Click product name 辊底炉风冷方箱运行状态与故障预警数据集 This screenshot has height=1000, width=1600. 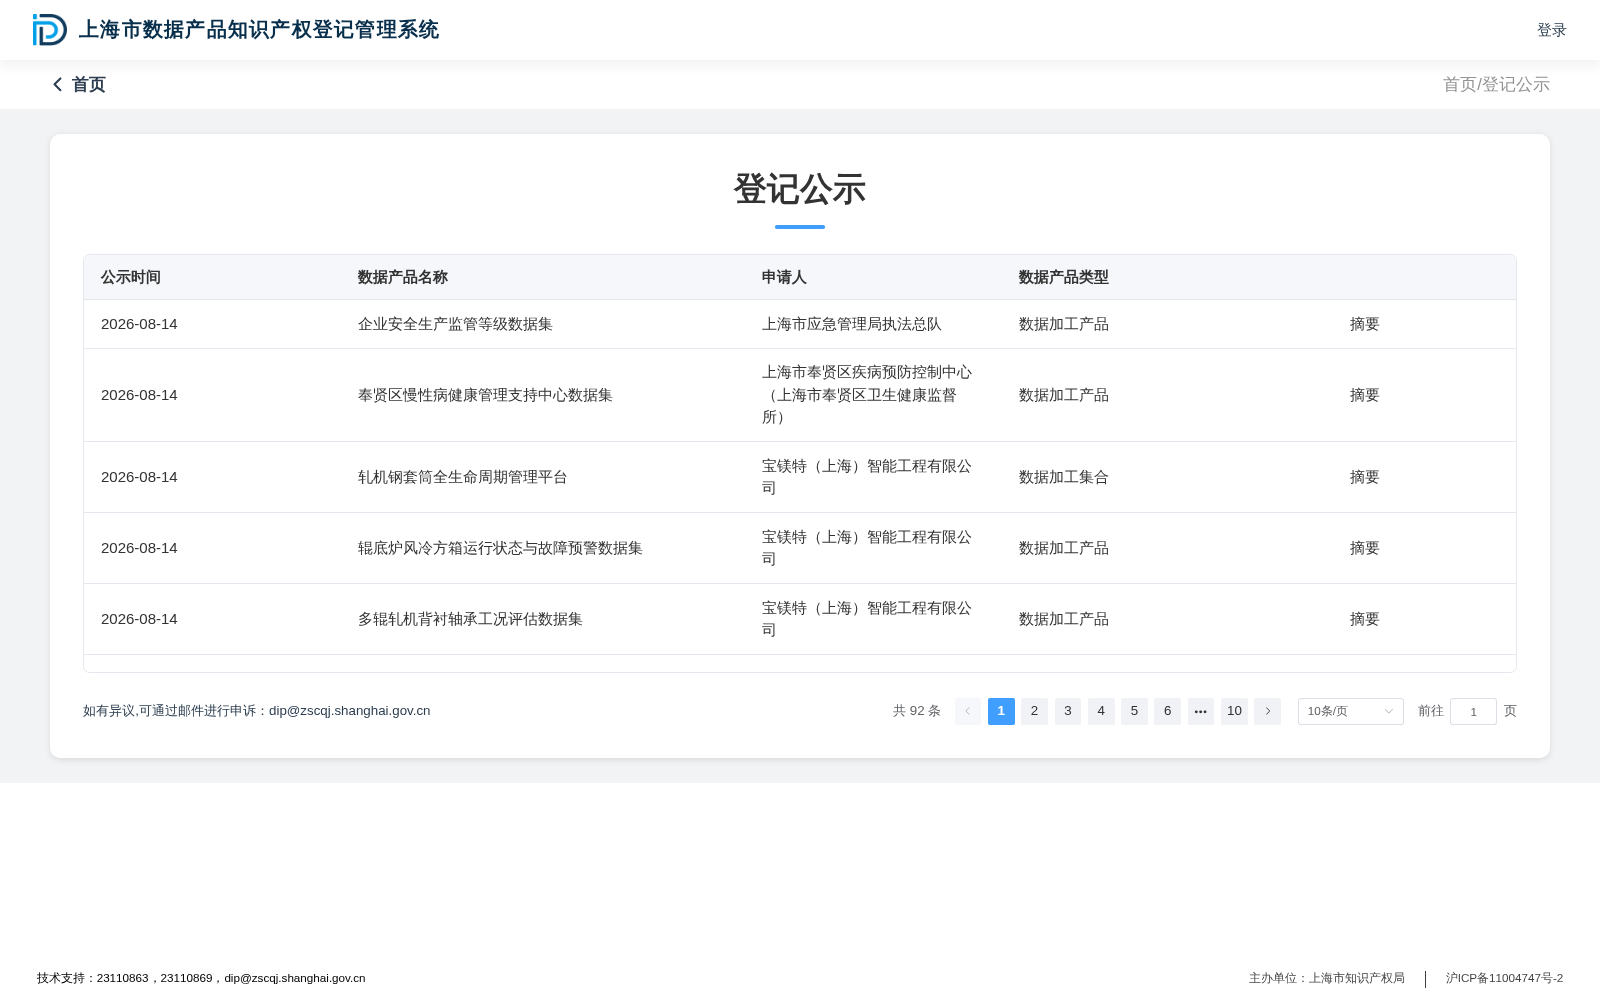[500, 548]
